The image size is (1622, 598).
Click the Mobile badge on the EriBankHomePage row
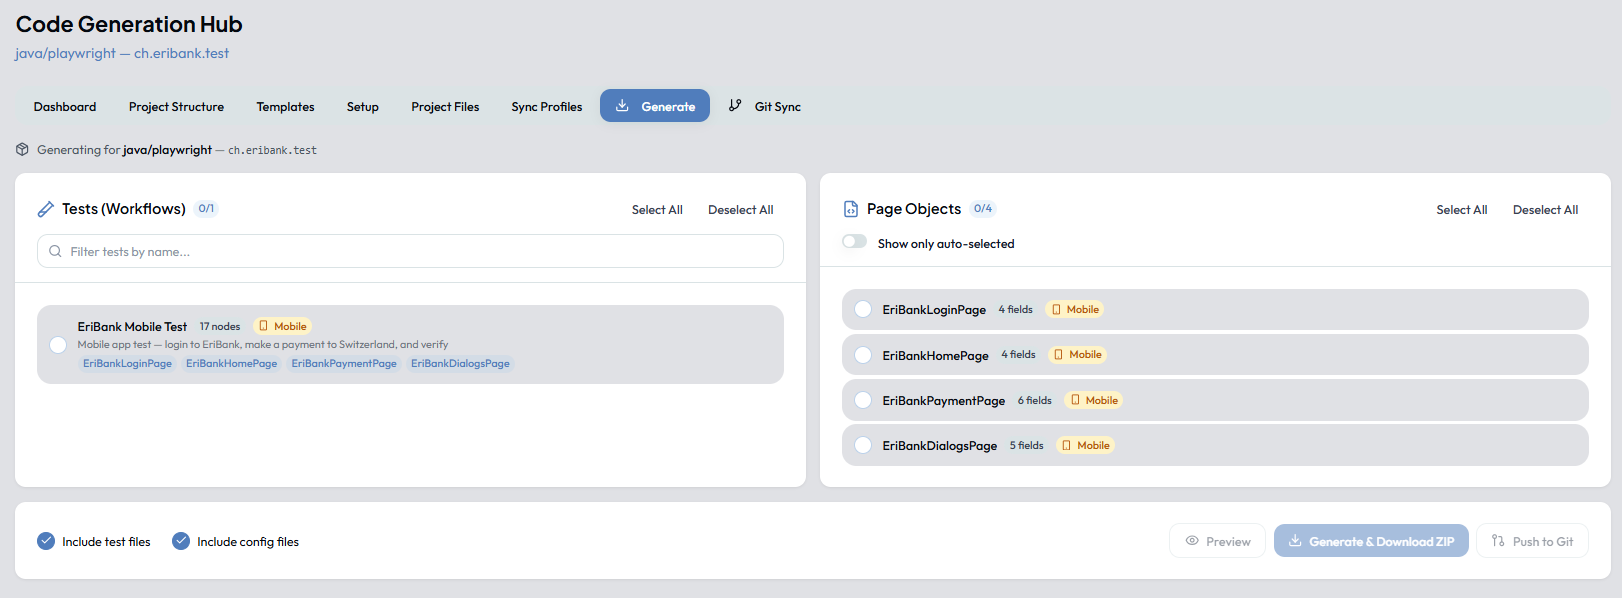(x=1077, y=355)
